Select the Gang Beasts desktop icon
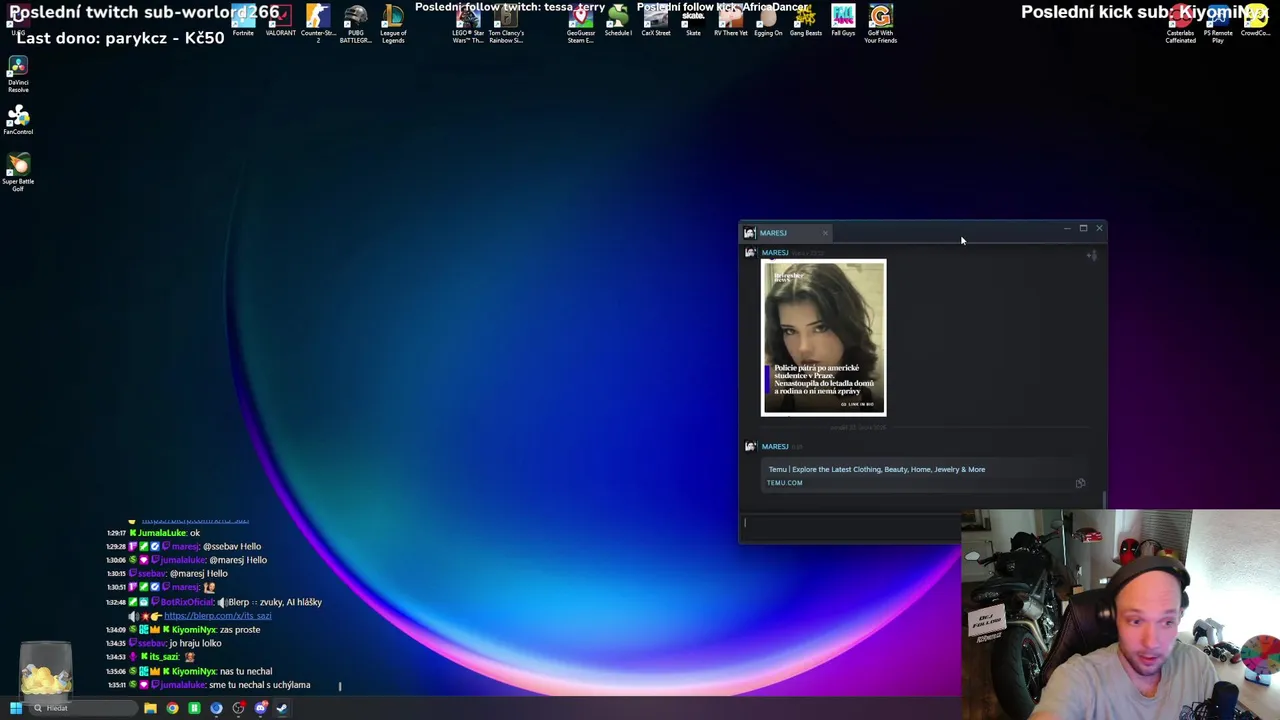 [806, 20]
